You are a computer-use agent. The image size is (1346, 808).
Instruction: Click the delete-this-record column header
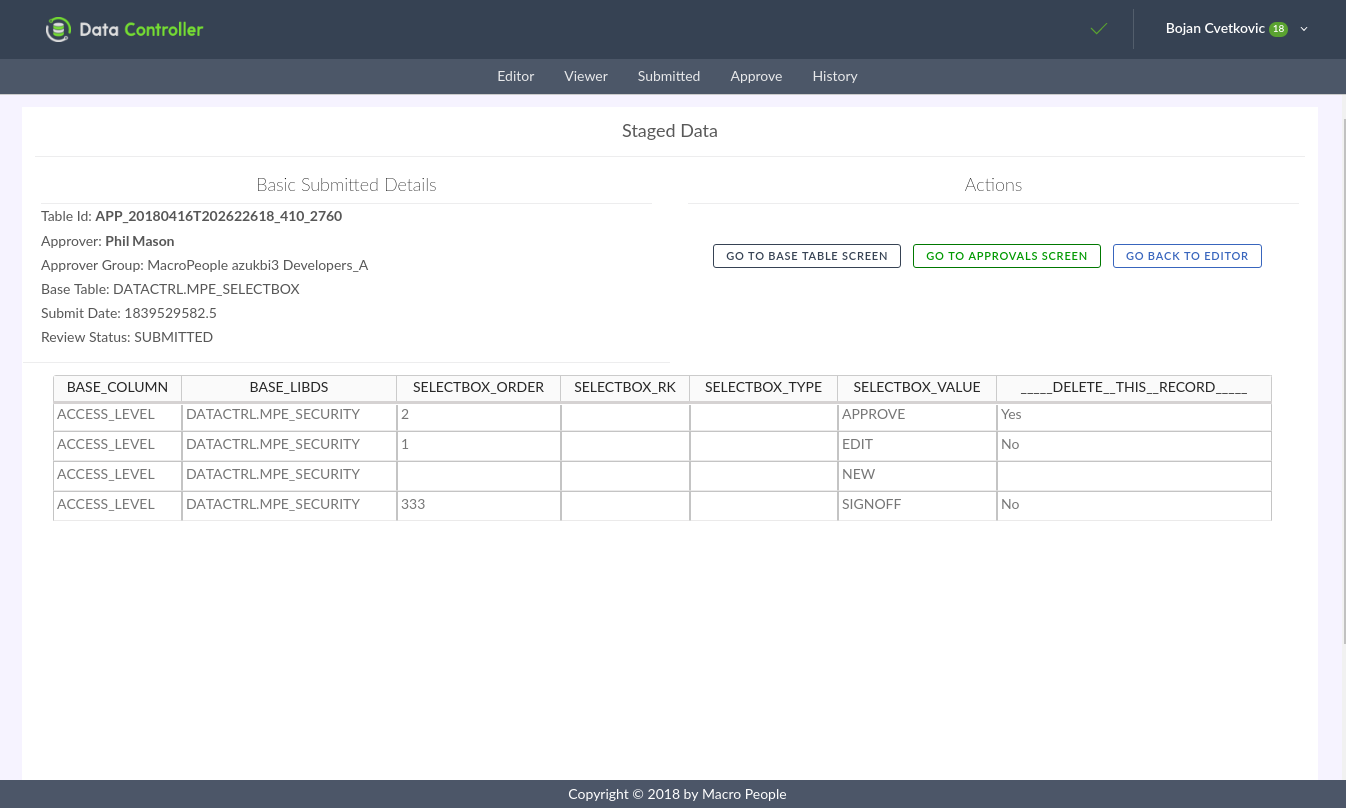tap(1133, 388)
